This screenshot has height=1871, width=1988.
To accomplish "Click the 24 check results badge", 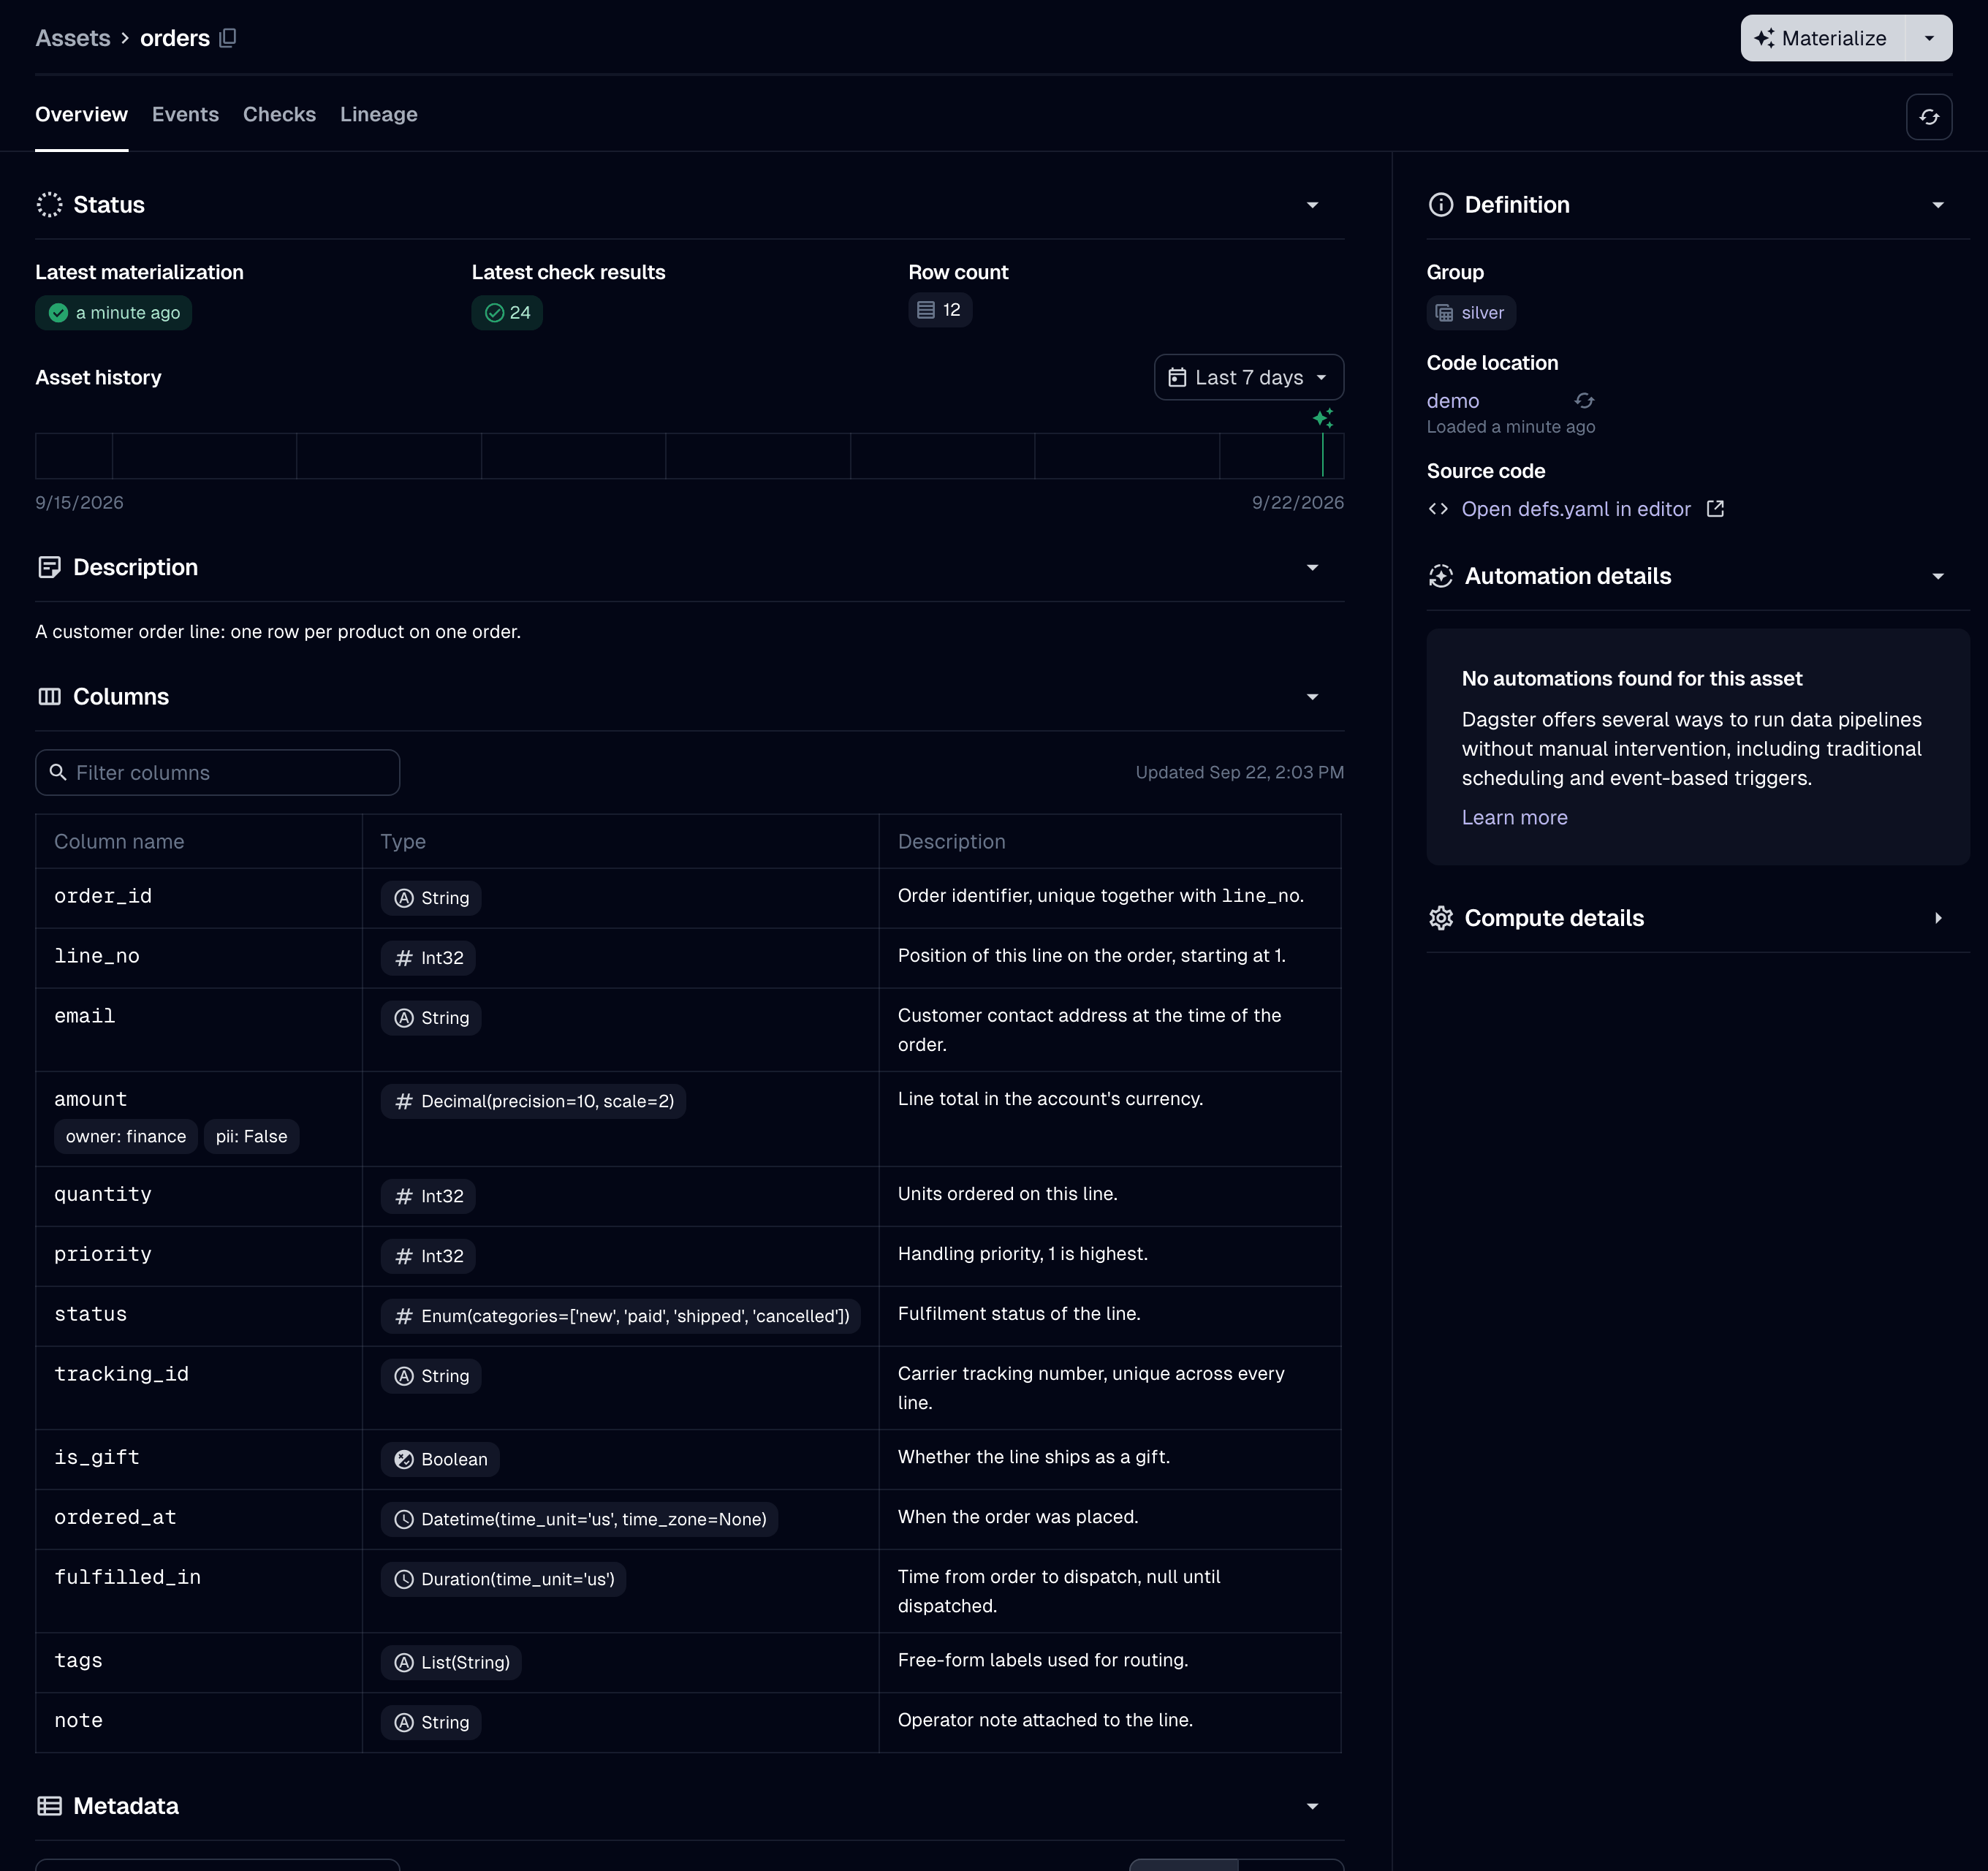I will tap(507, 313).
